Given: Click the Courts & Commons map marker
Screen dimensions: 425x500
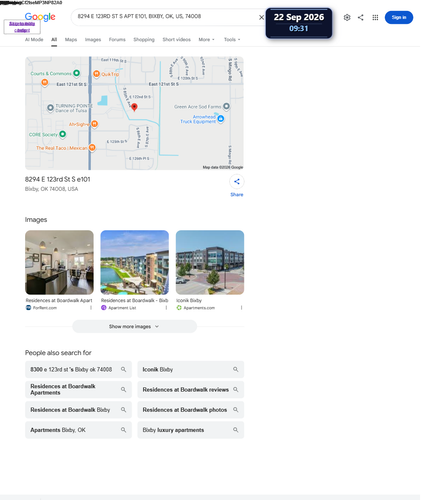Looking at the screenshot, I should [x=76, y=73].
